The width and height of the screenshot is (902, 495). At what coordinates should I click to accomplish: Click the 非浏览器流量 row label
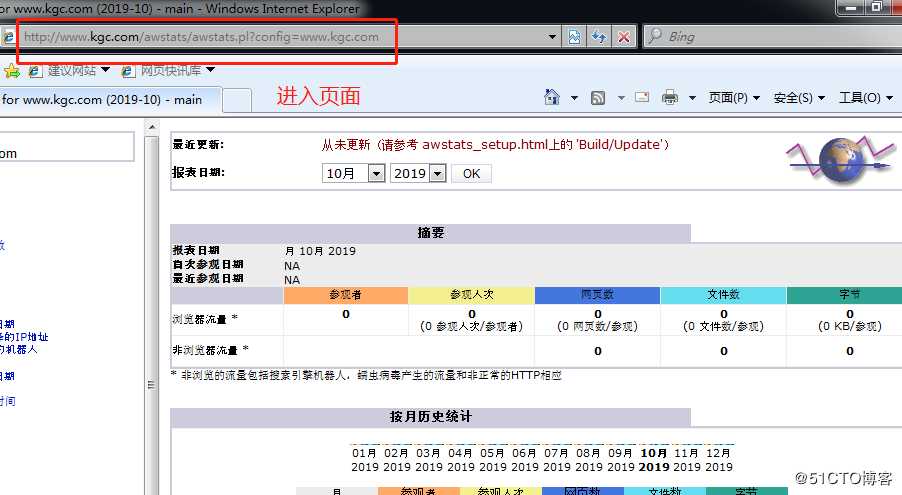211,350
